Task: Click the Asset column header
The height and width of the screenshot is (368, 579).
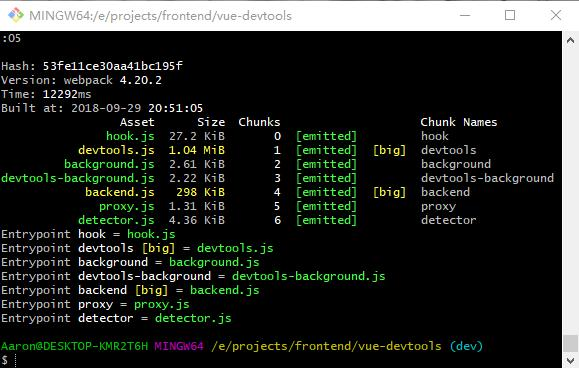Action: tap(137, 122)
